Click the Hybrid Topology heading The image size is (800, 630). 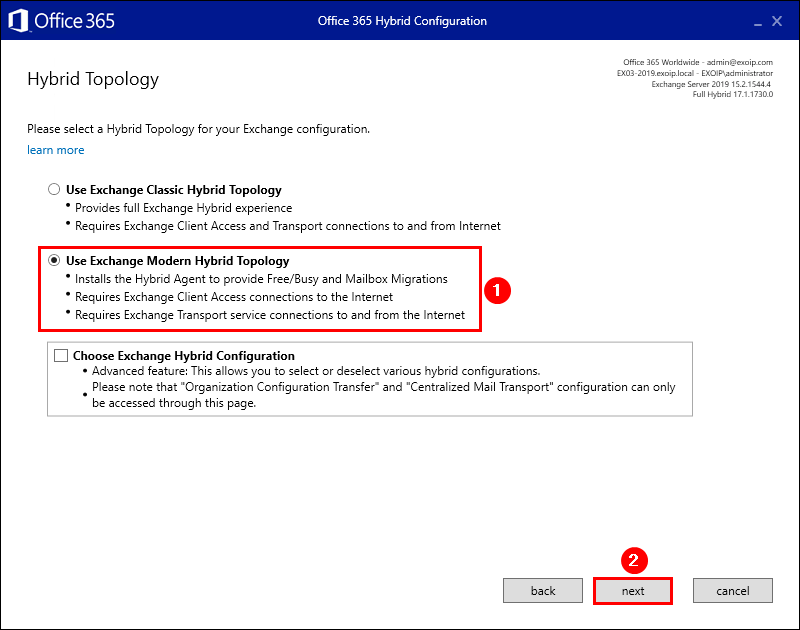[x=93, y=79]
